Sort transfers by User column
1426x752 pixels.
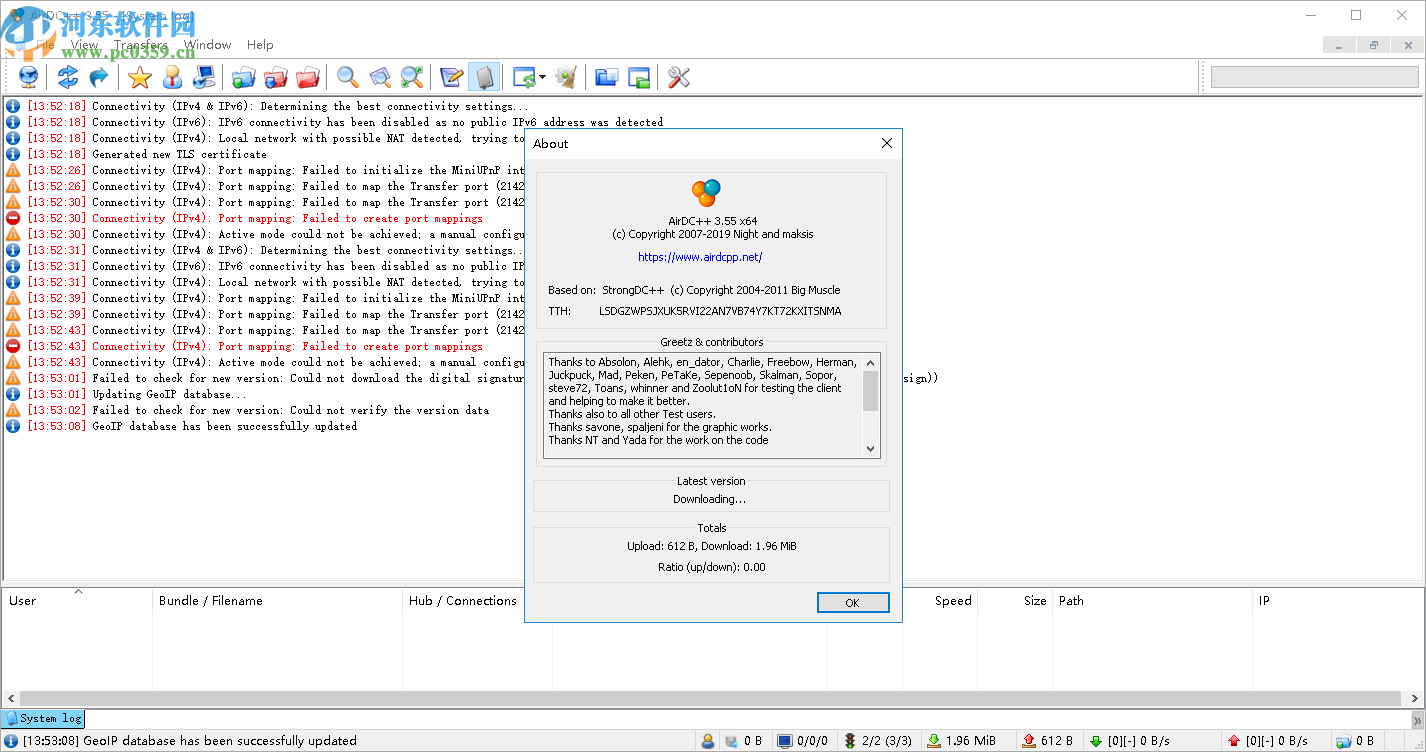(x=77, y=601)
